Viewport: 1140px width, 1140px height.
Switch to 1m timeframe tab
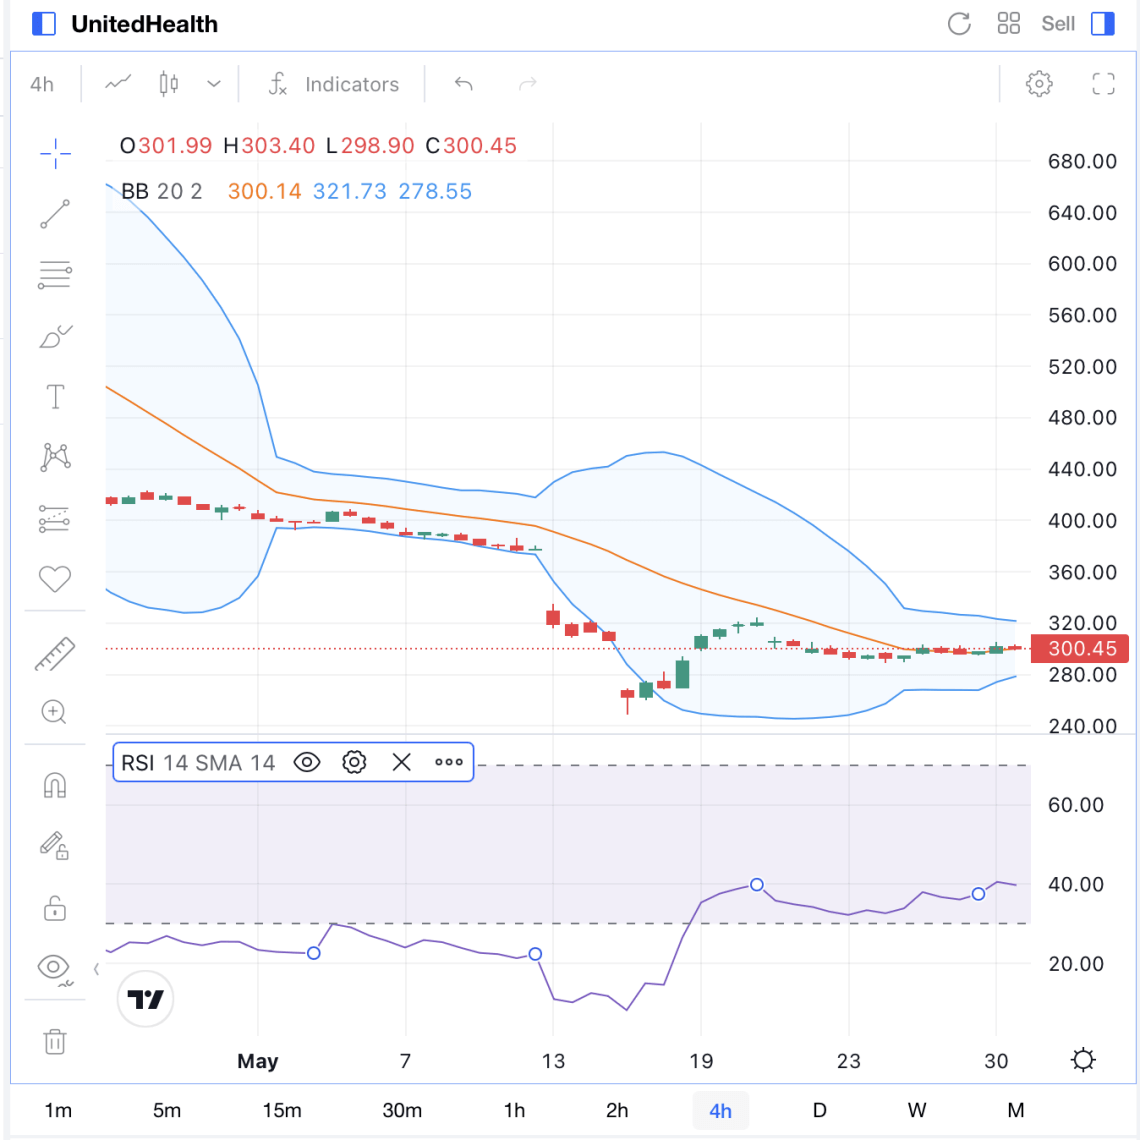coord(58,1110)
